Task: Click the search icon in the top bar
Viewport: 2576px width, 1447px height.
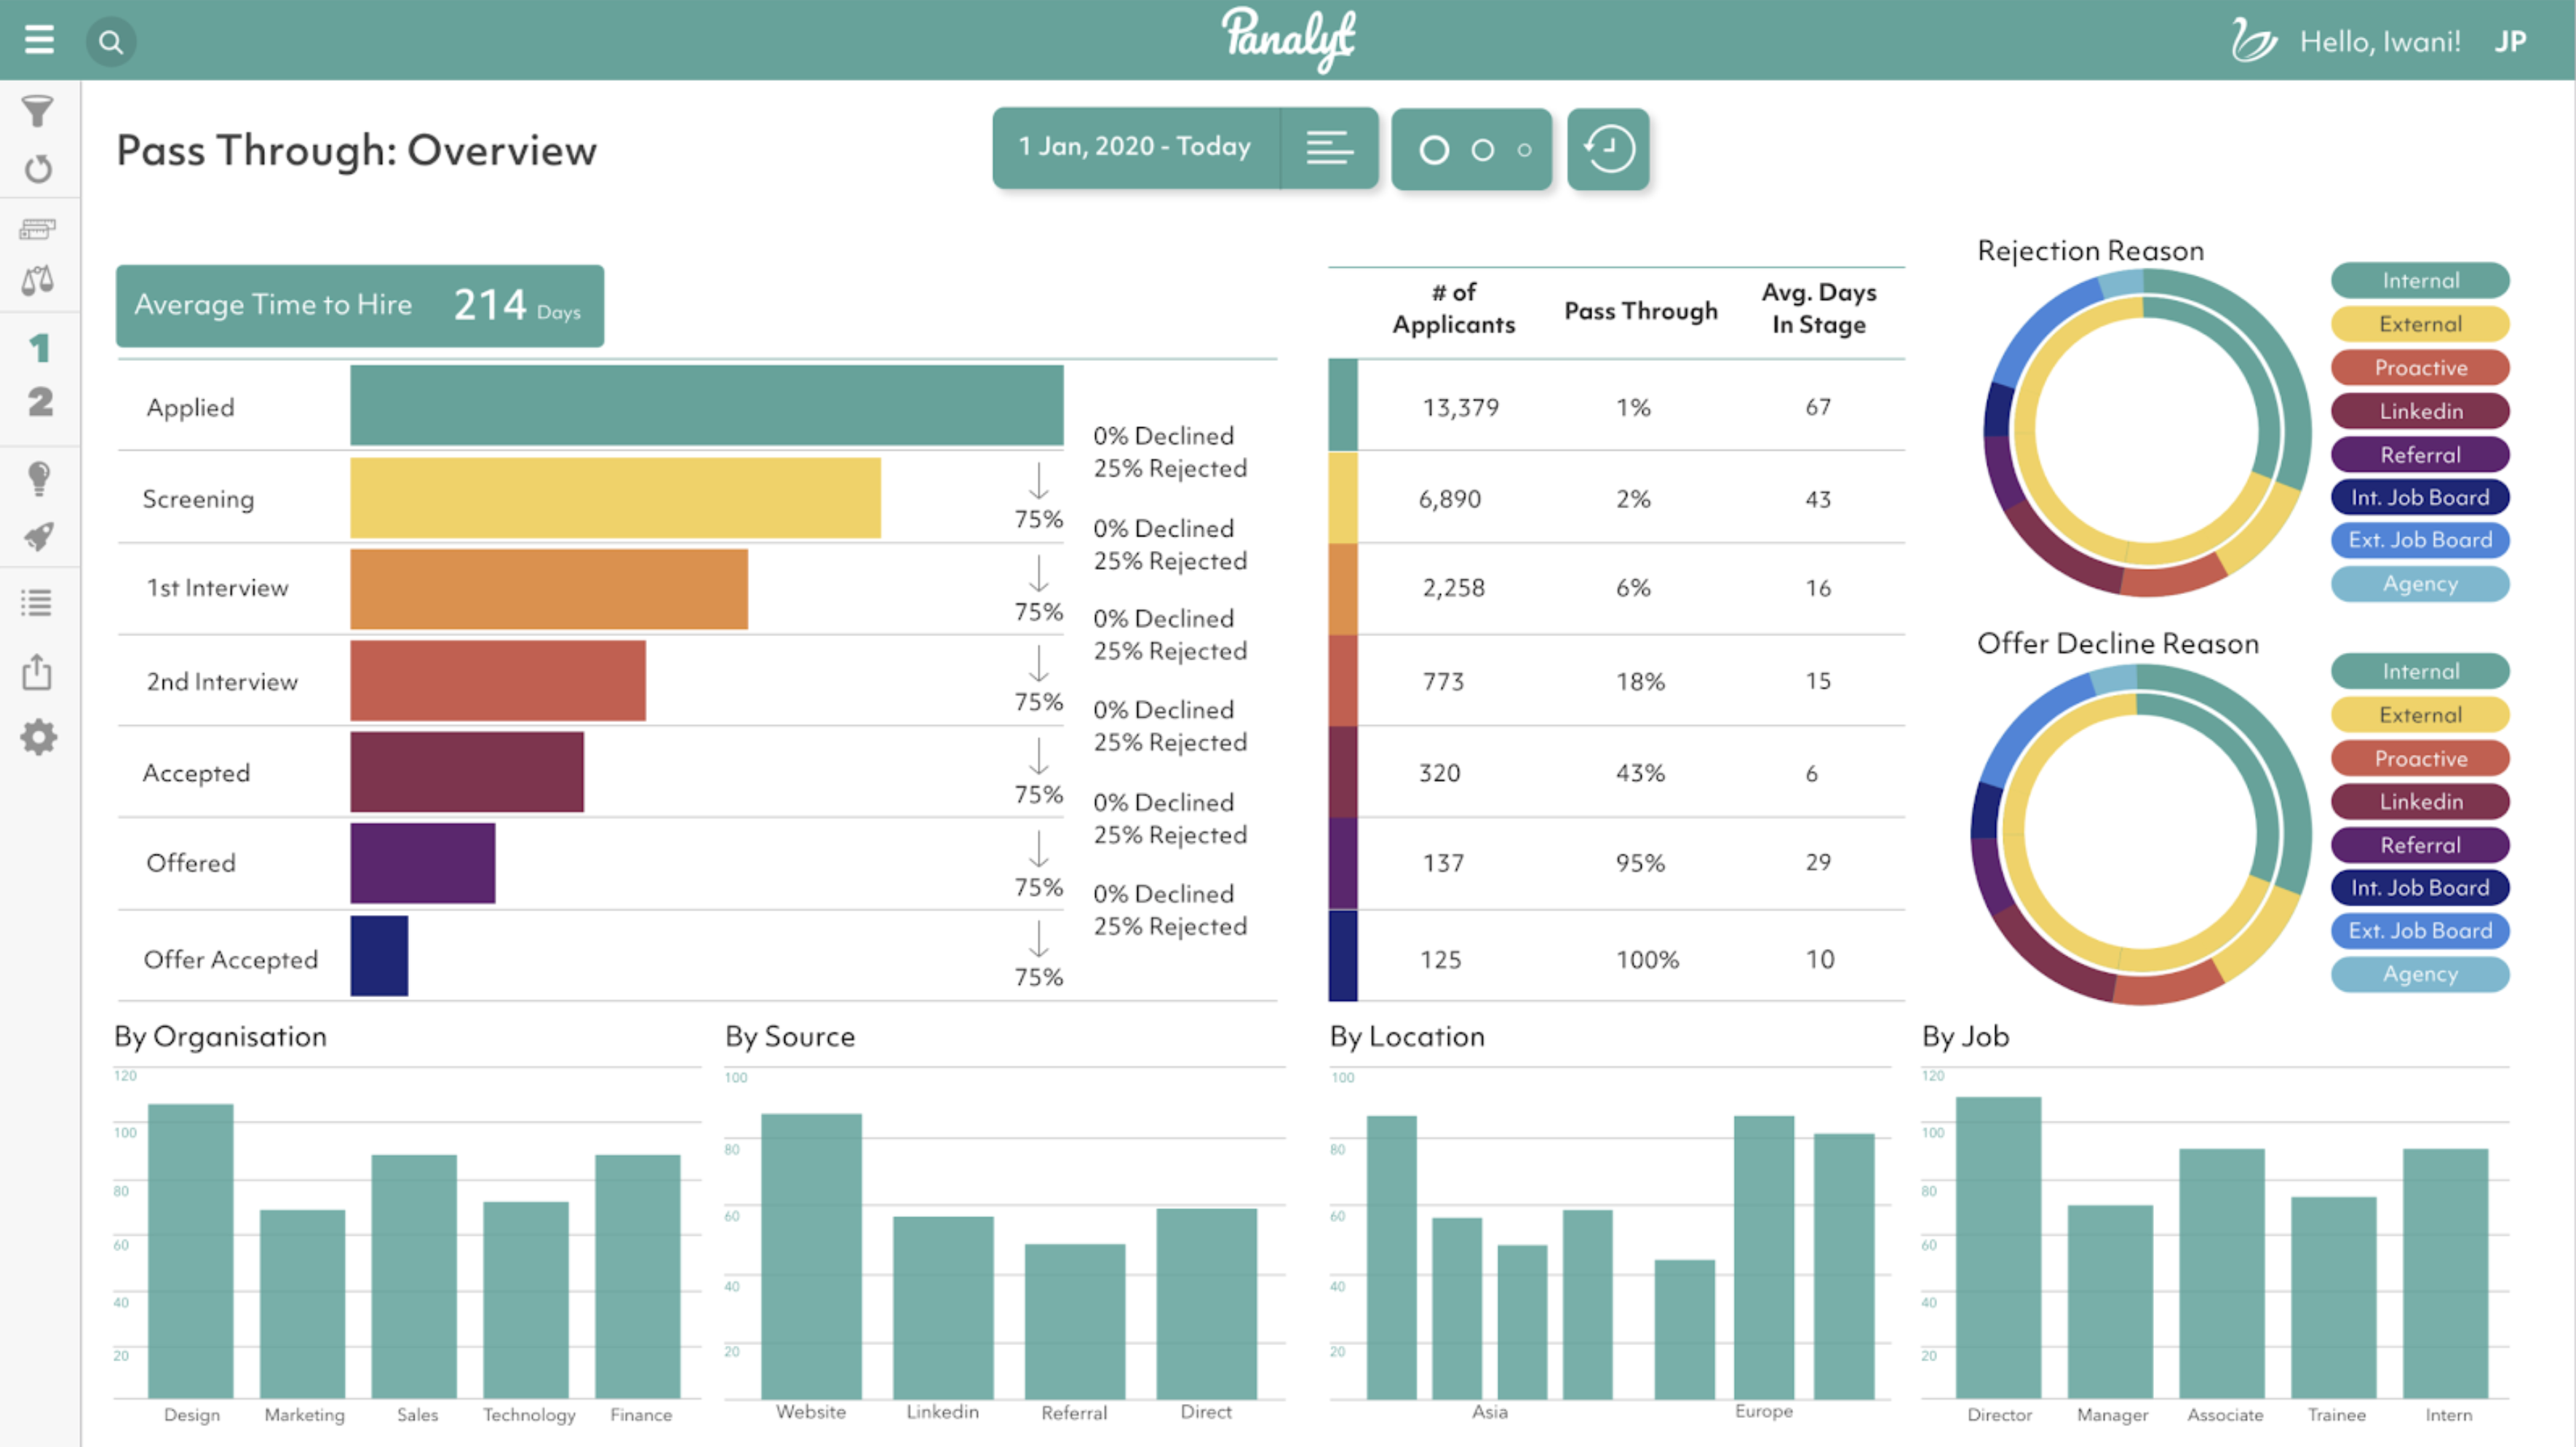Action: [111, 39]
